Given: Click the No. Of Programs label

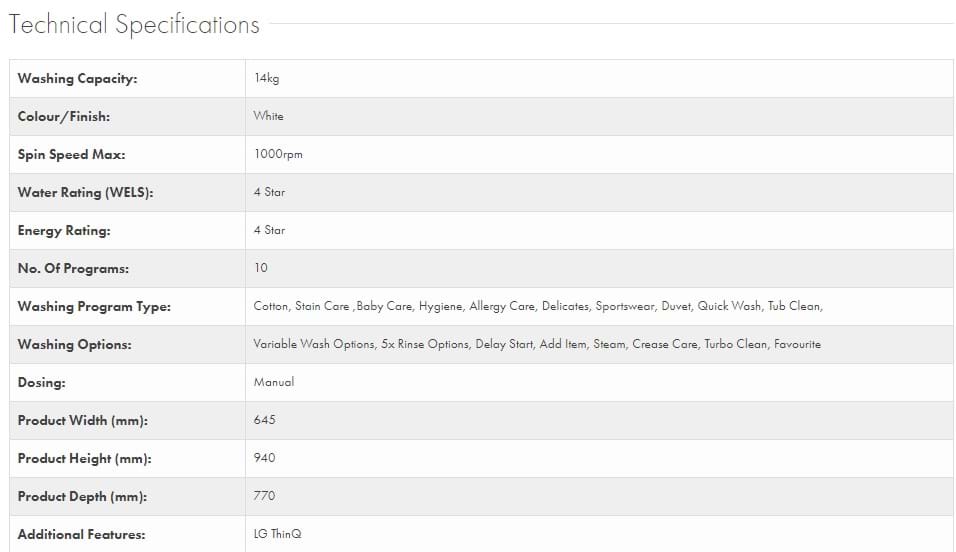Looking at the screenshot, I should [x=73, y=269].
